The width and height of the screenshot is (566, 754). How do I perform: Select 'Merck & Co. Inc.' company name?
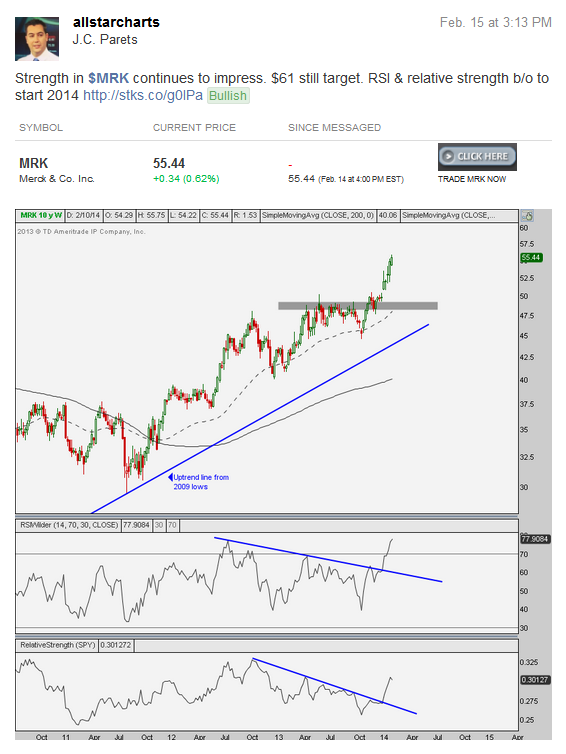[57, 179]
